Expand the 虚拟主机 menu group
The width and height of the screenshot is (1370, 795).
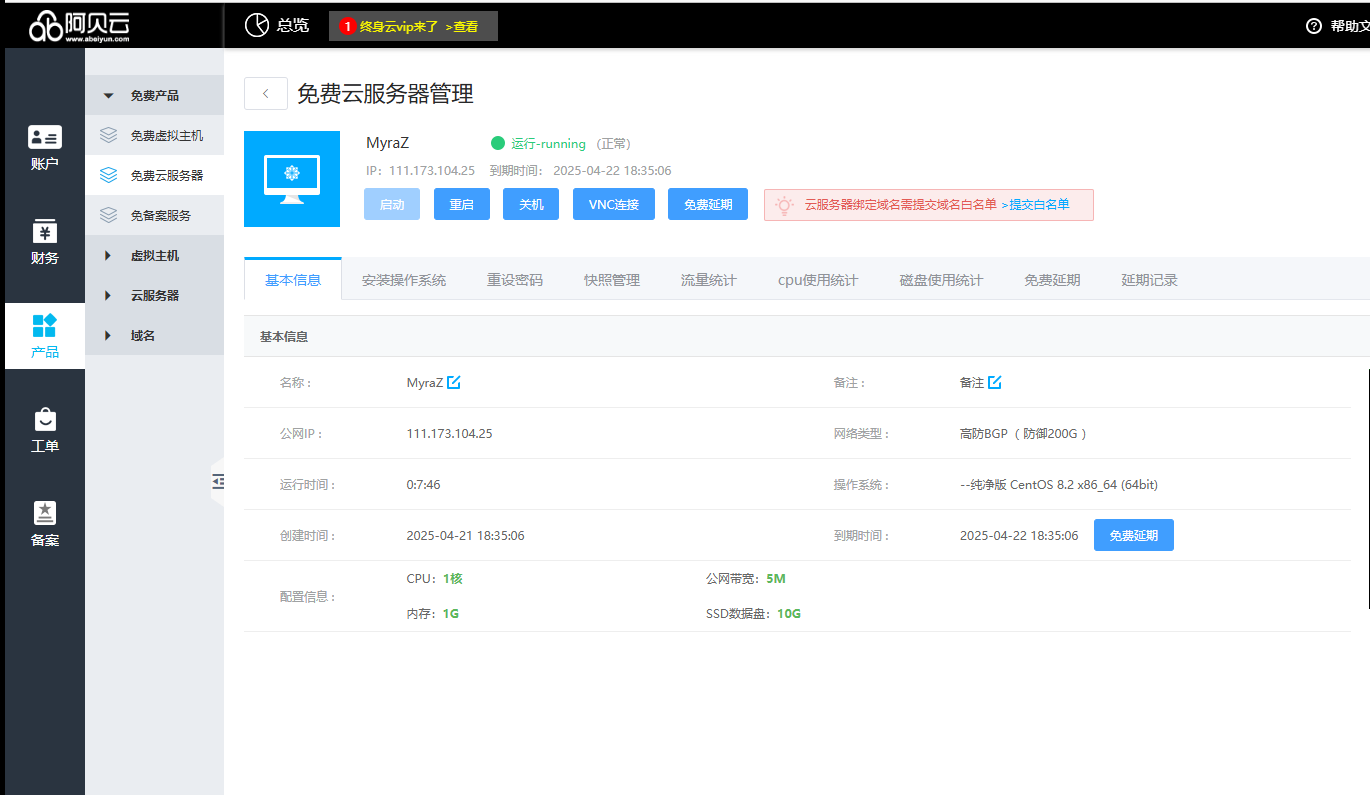tap(154, 255)
